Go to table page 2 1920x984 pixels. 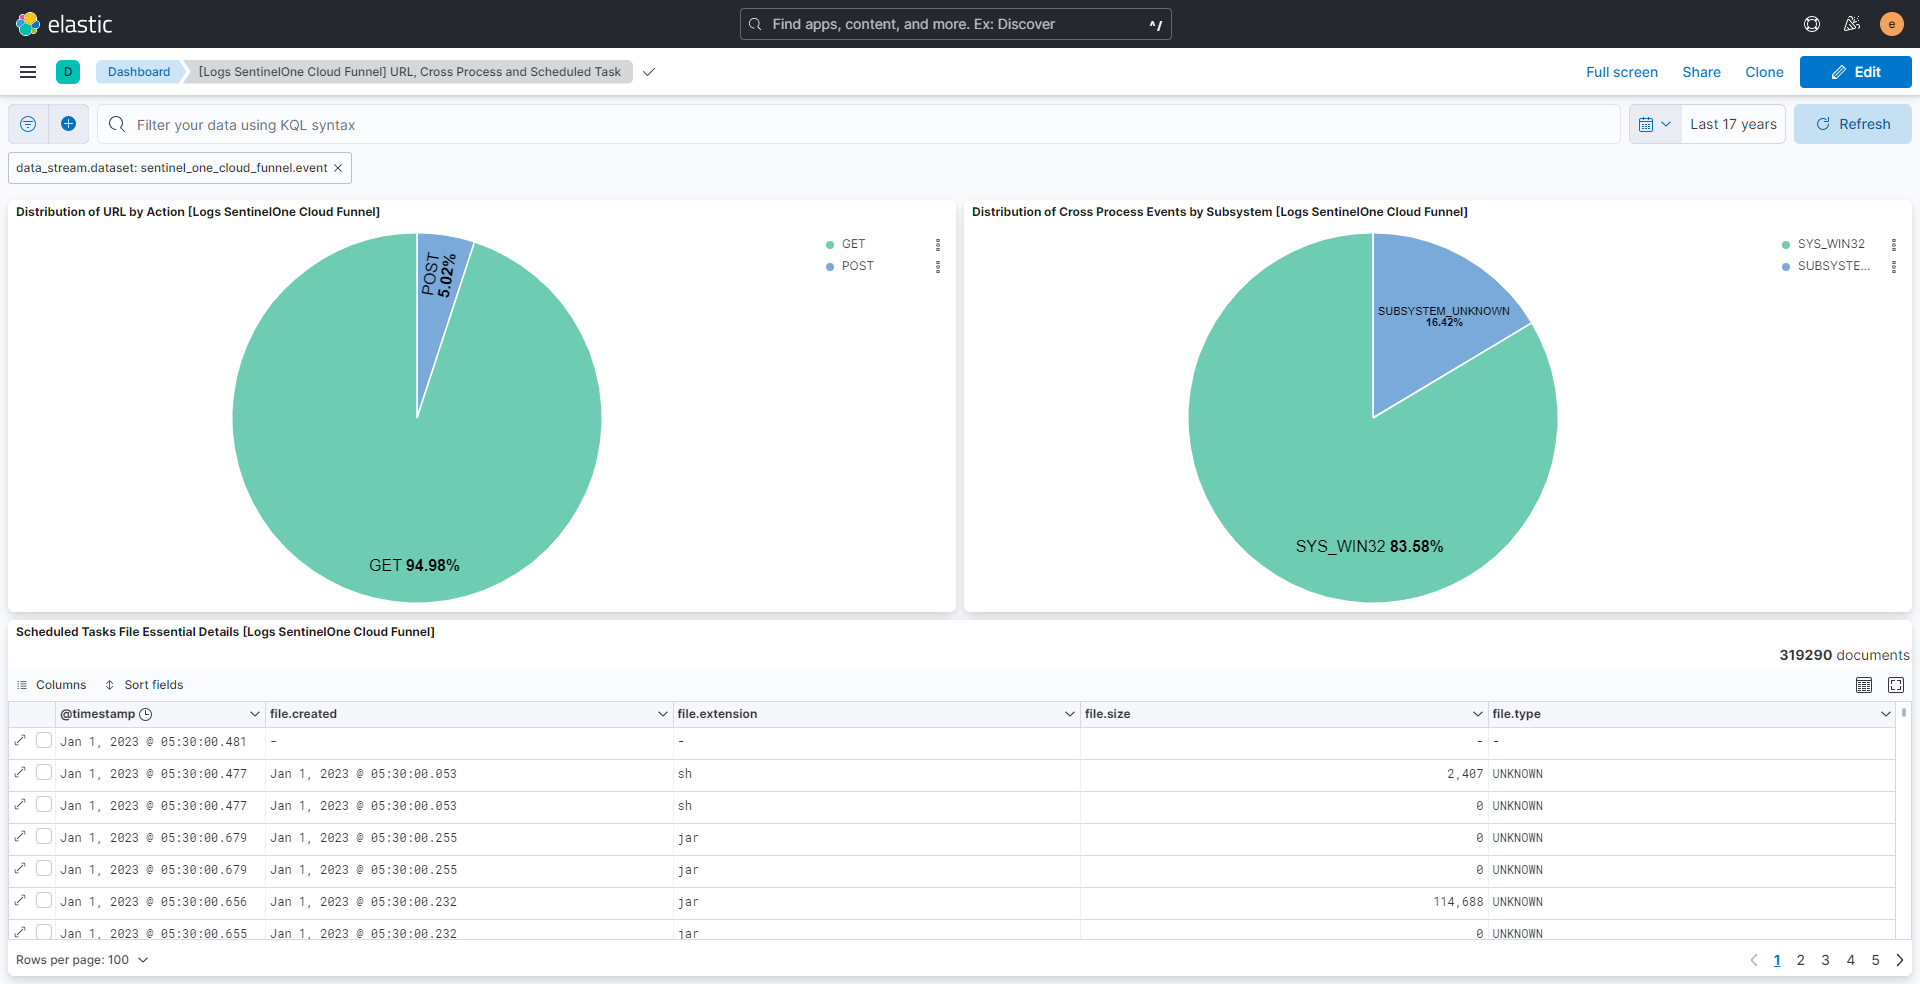(1800, 960)
